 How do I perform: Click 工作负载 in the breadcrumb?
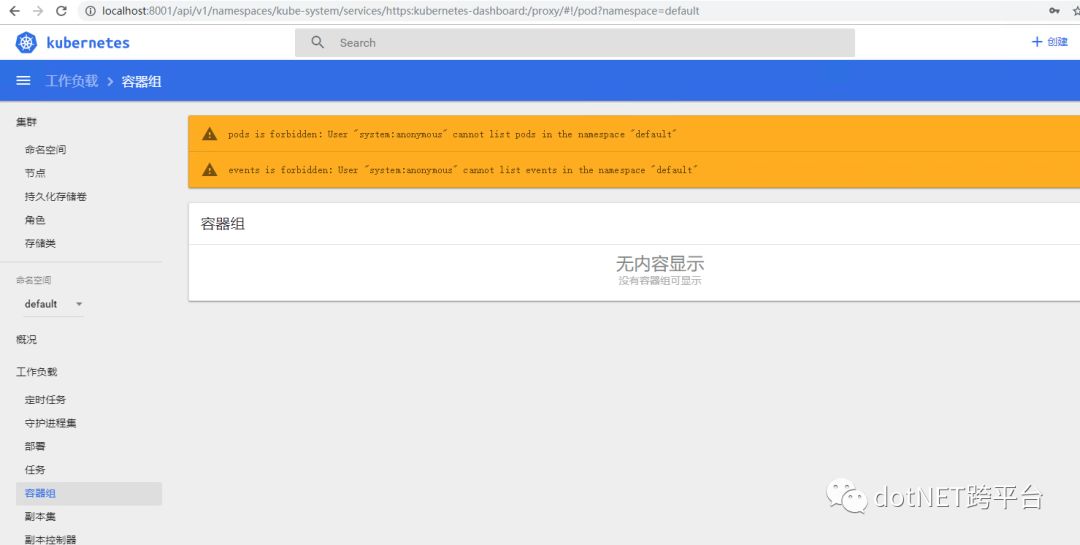[72, 81]
